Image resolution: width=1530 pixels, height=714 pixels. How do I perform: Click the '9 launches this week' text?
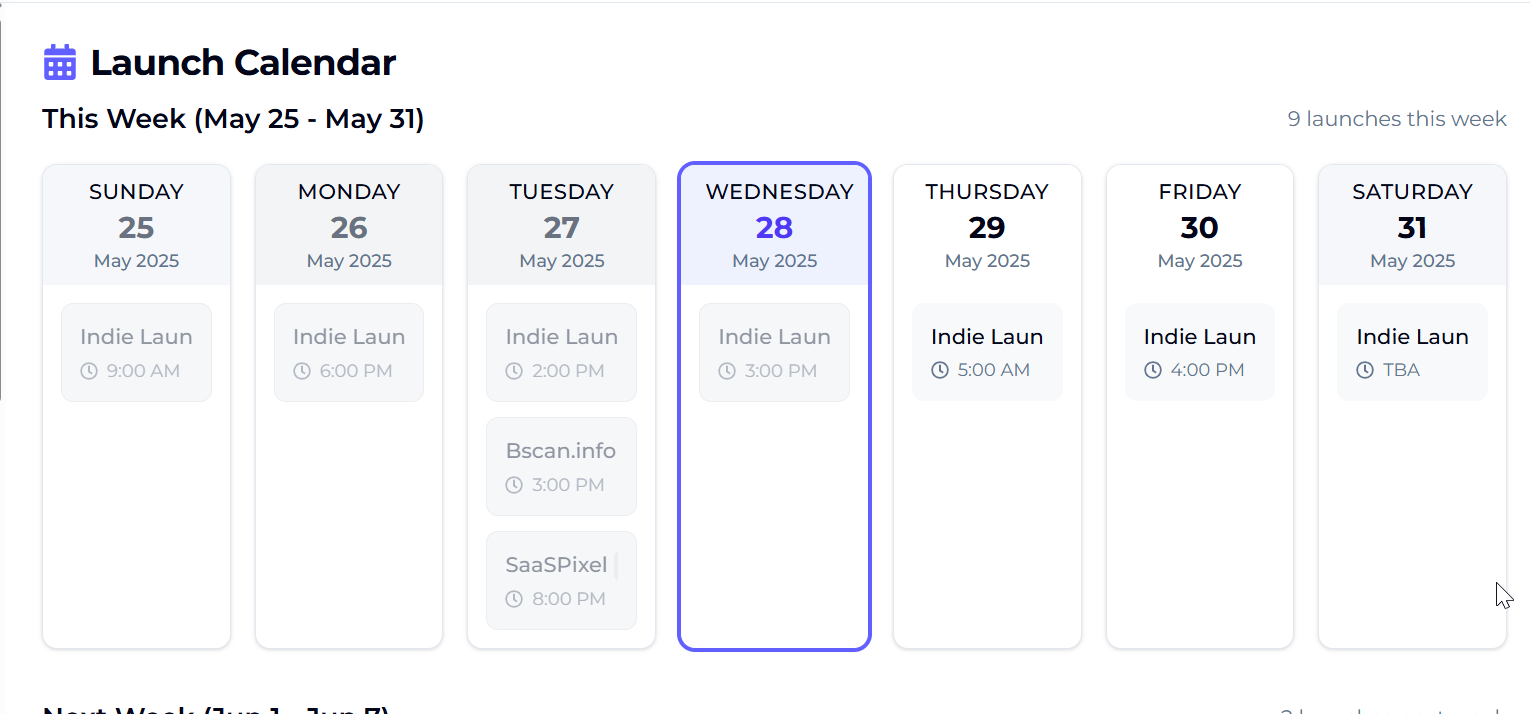point(1396,119)
